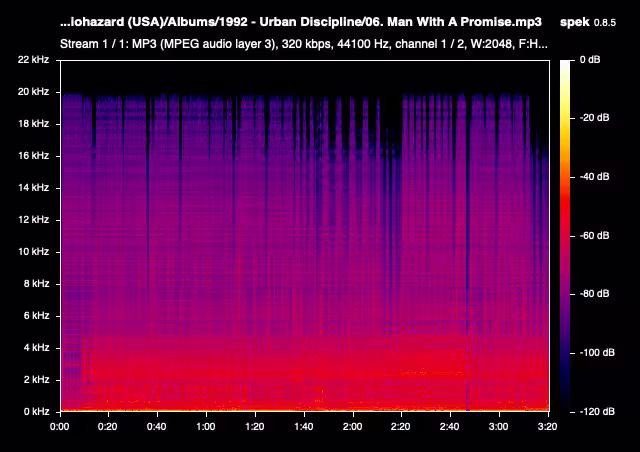Image resolution: width=640 pixels, height=452 pixels.
Task: Click the version number 0.8.5
Action: 605,22
